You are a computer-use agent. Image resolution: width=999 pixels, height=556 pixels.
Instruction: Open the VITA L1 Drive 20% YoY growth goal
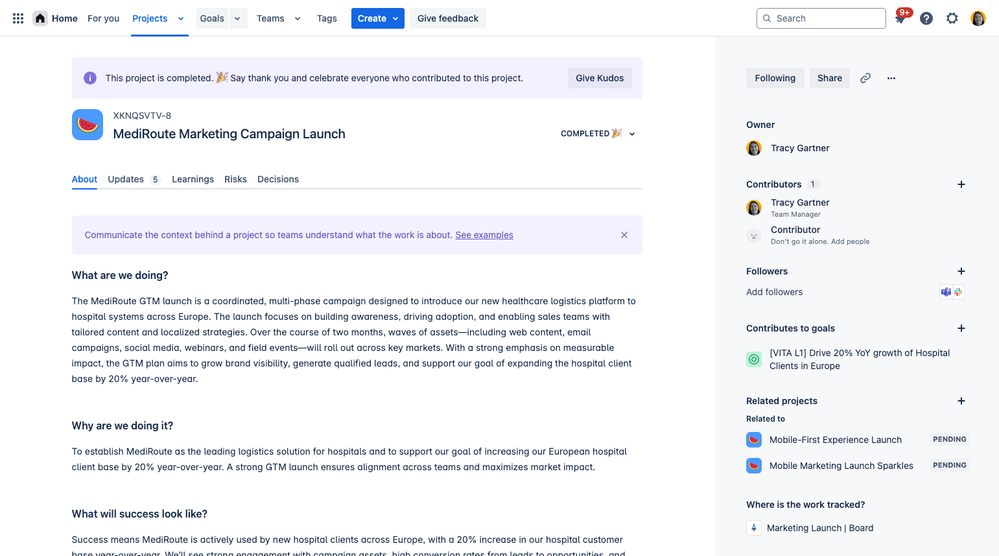859,359
